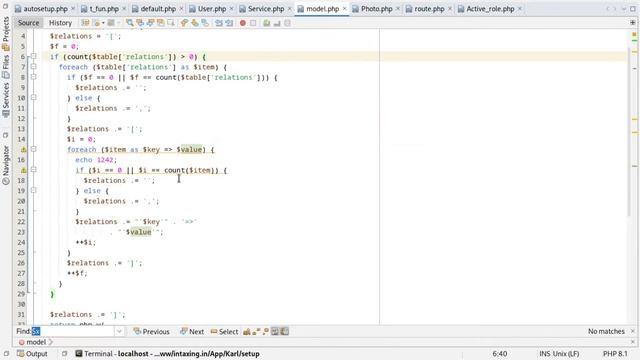
Task: Toggle Highlight Results in Find bar
Action: [x=275, y=331]
